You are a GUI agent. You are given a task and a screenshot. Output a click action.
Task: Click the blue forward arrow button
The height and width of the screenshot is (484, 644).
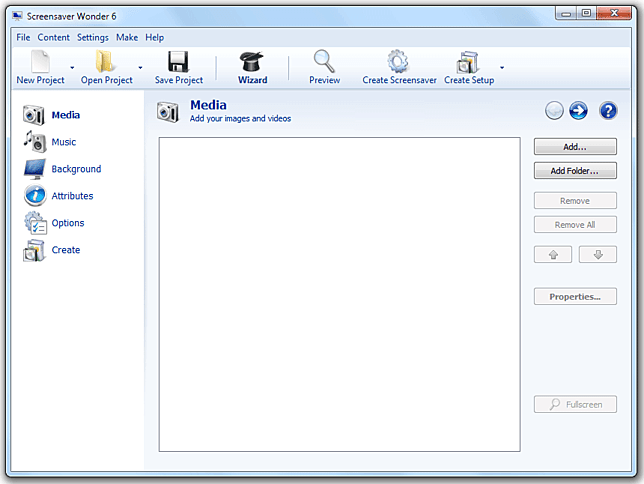[578, 110]
